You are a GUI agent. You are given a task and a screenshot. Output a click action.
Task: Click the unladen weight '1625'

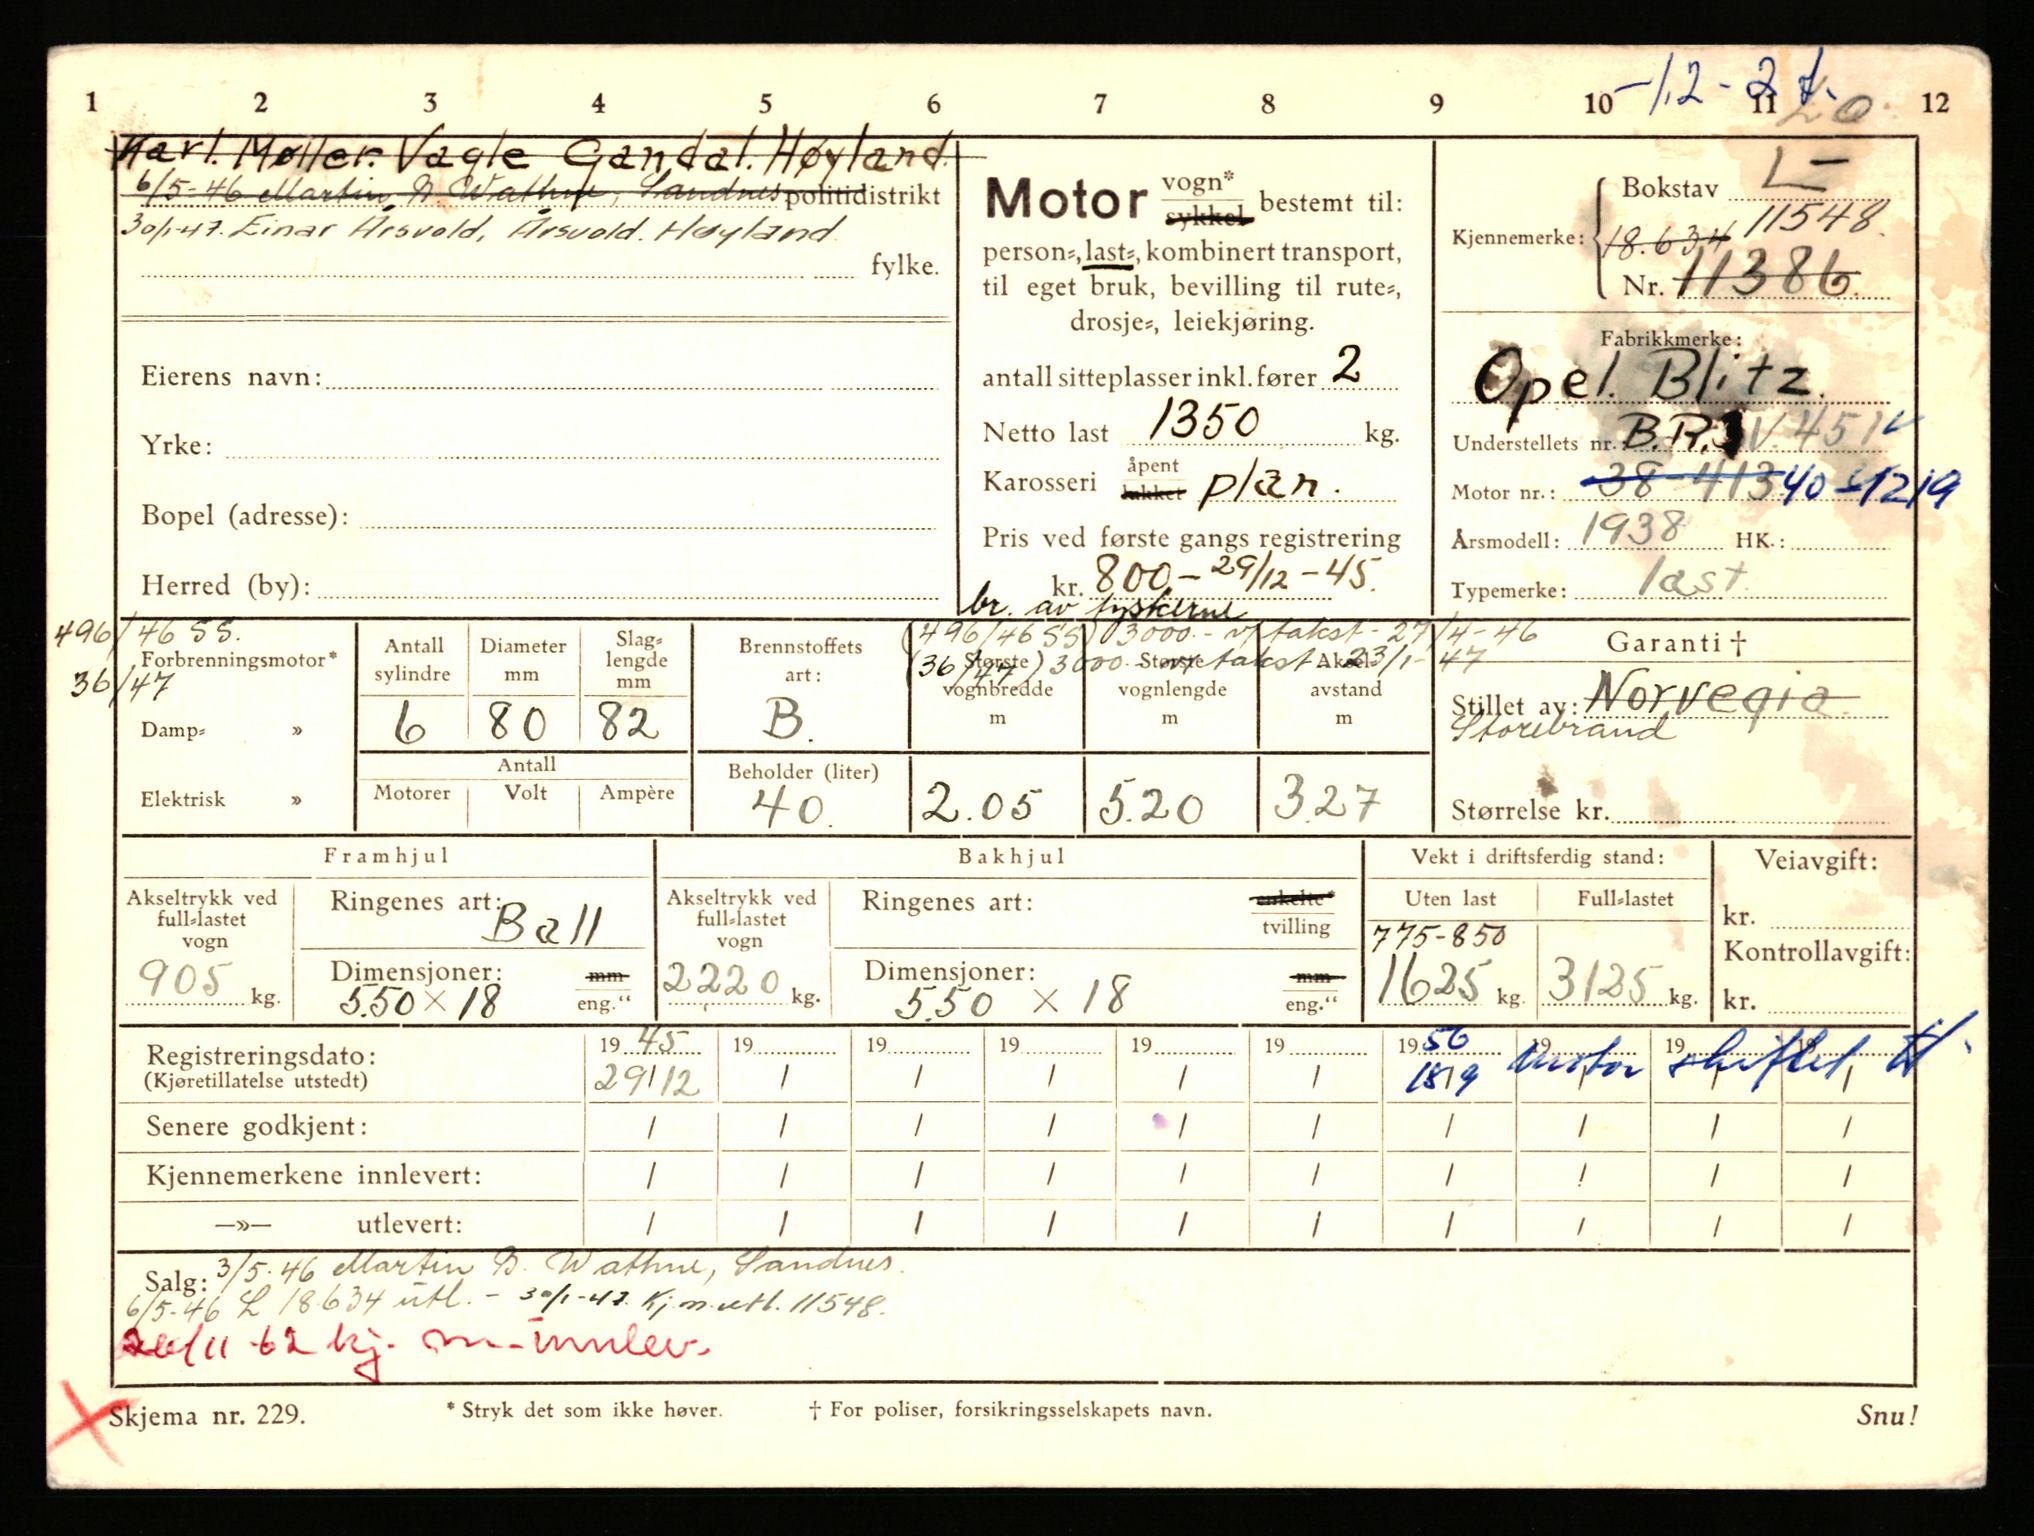[x=1430, y=982]
